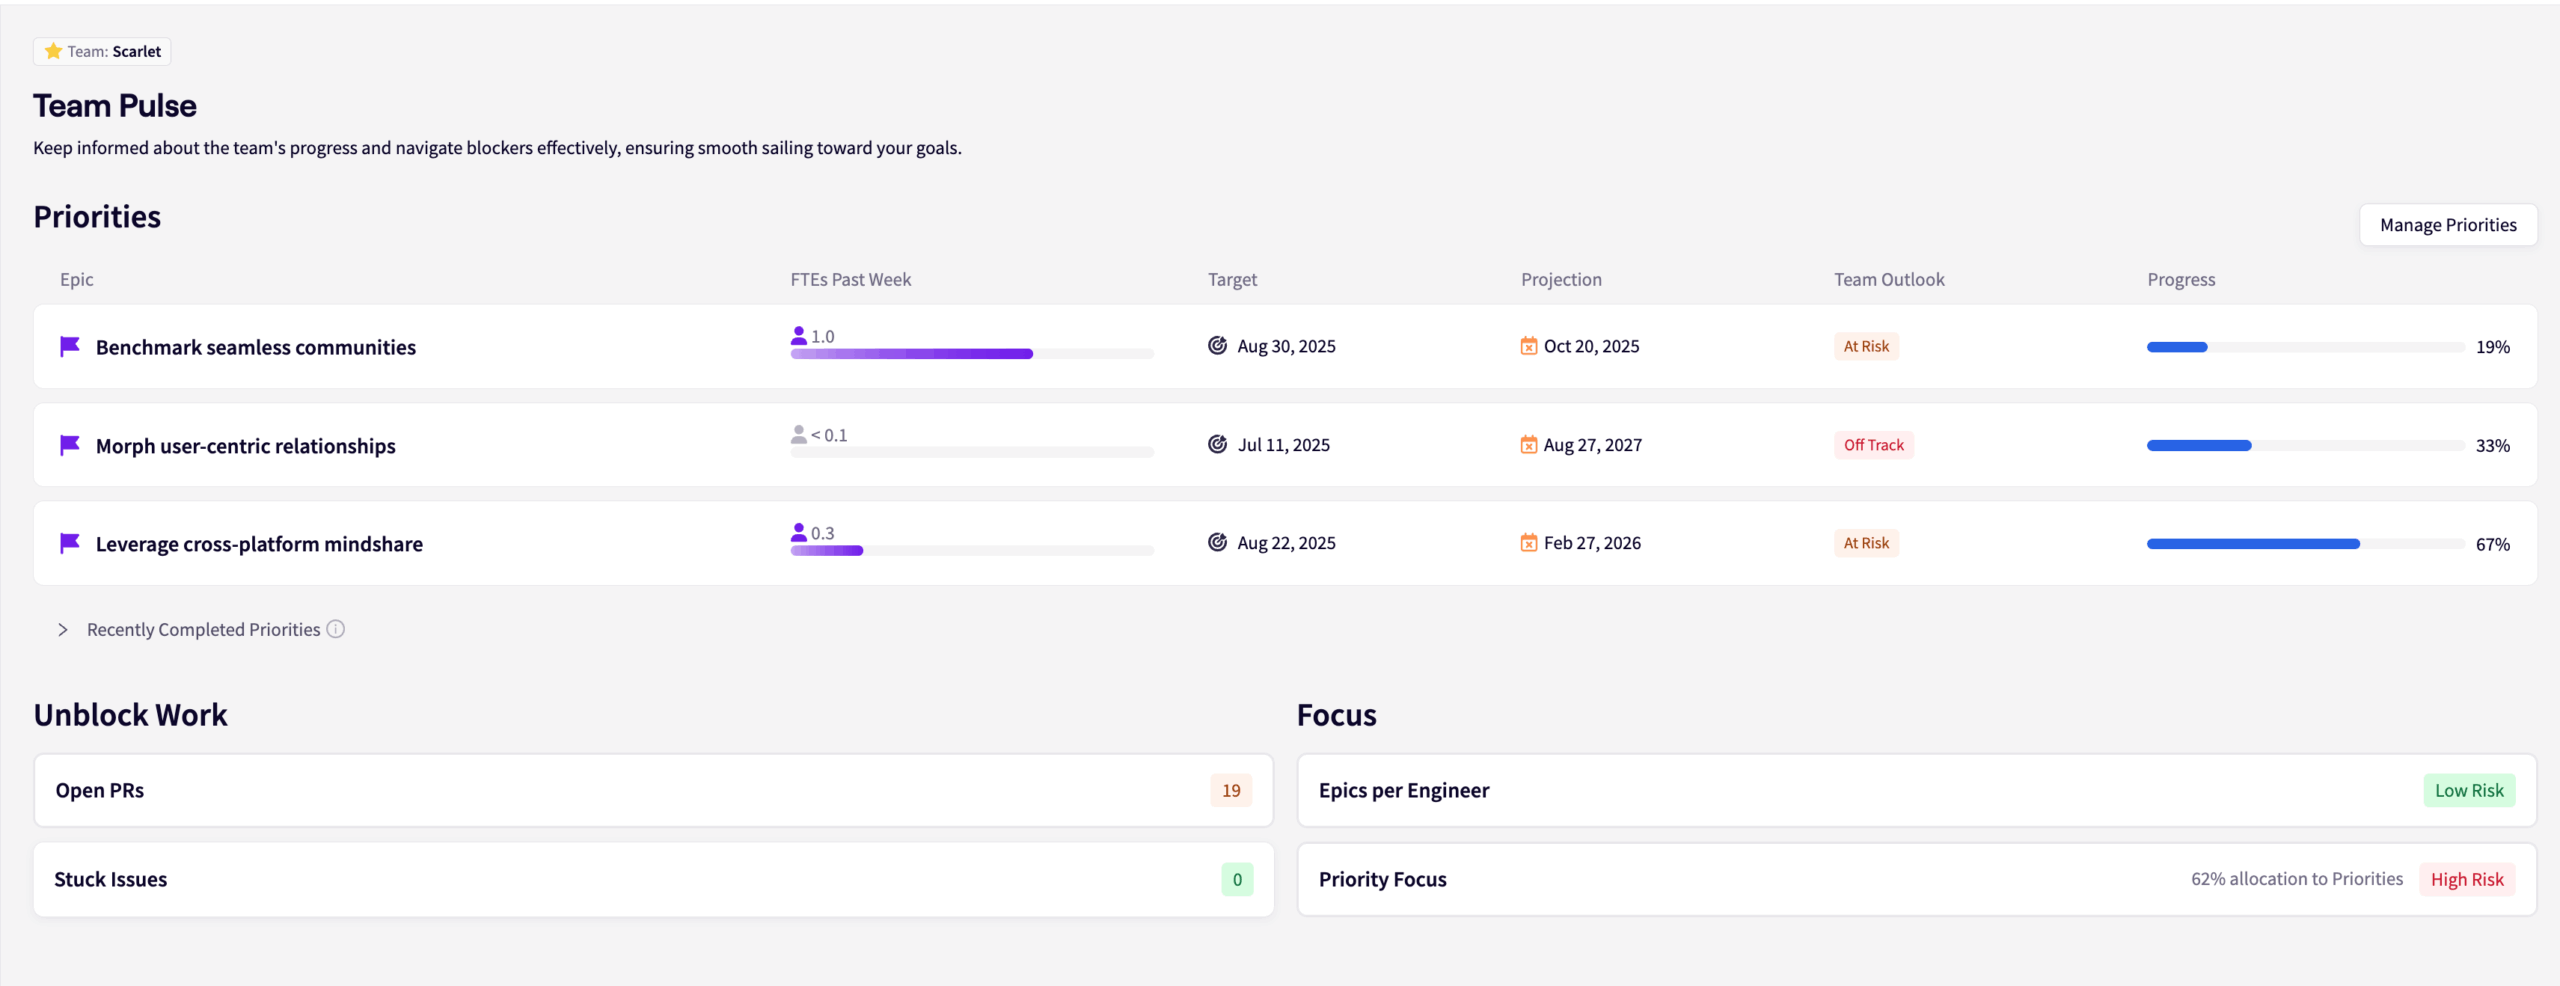
Task: Open the Benchmark seamless communities epic
Action: pyautogui.click(x=255, y=347)
